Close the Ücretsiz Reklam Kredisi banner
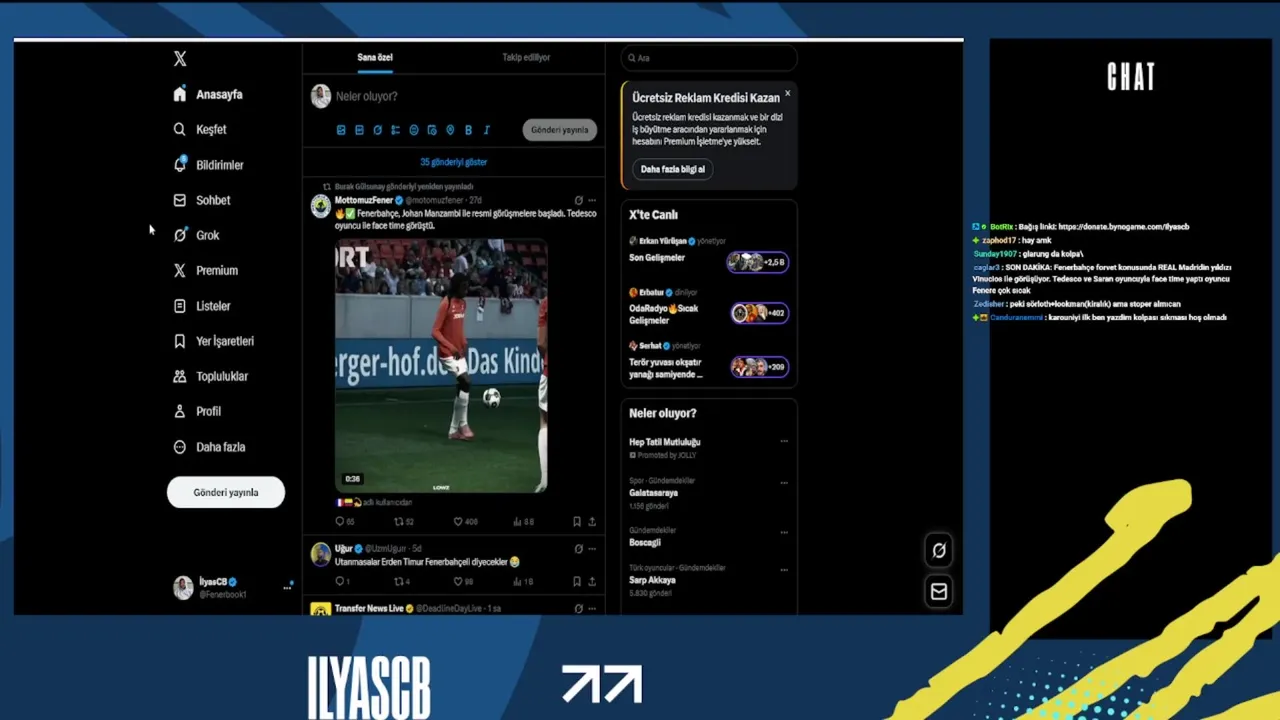 (x=787, y=93)
